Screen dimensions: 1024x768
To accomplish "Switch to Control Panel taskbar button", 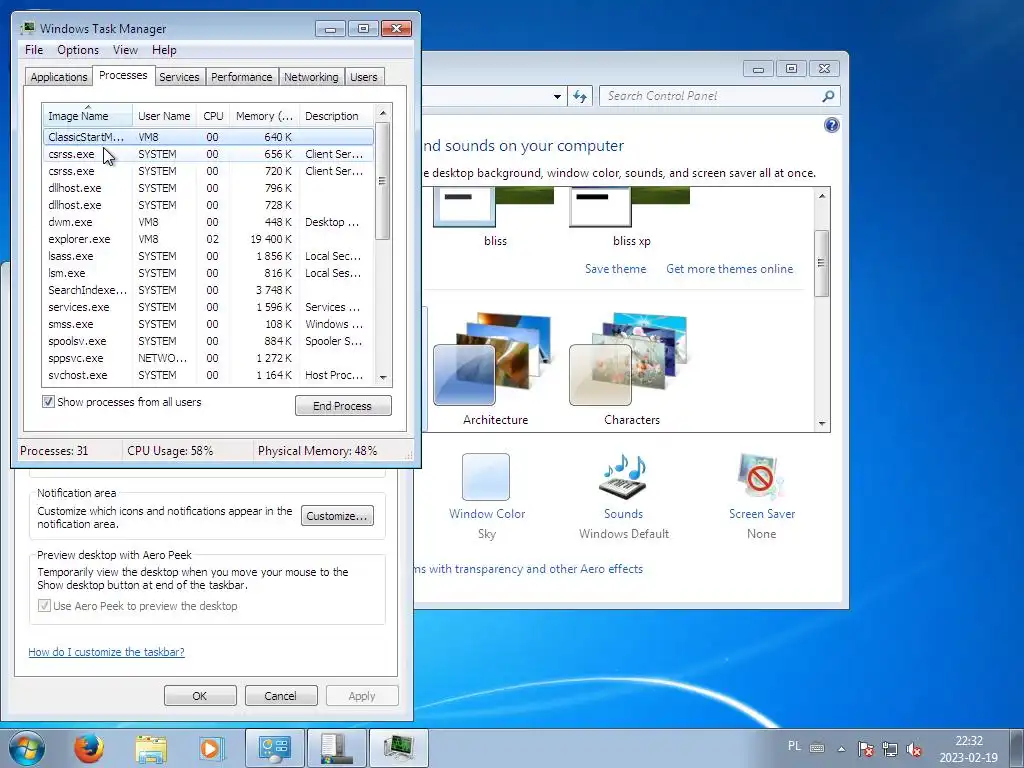I will pos(274,748).
